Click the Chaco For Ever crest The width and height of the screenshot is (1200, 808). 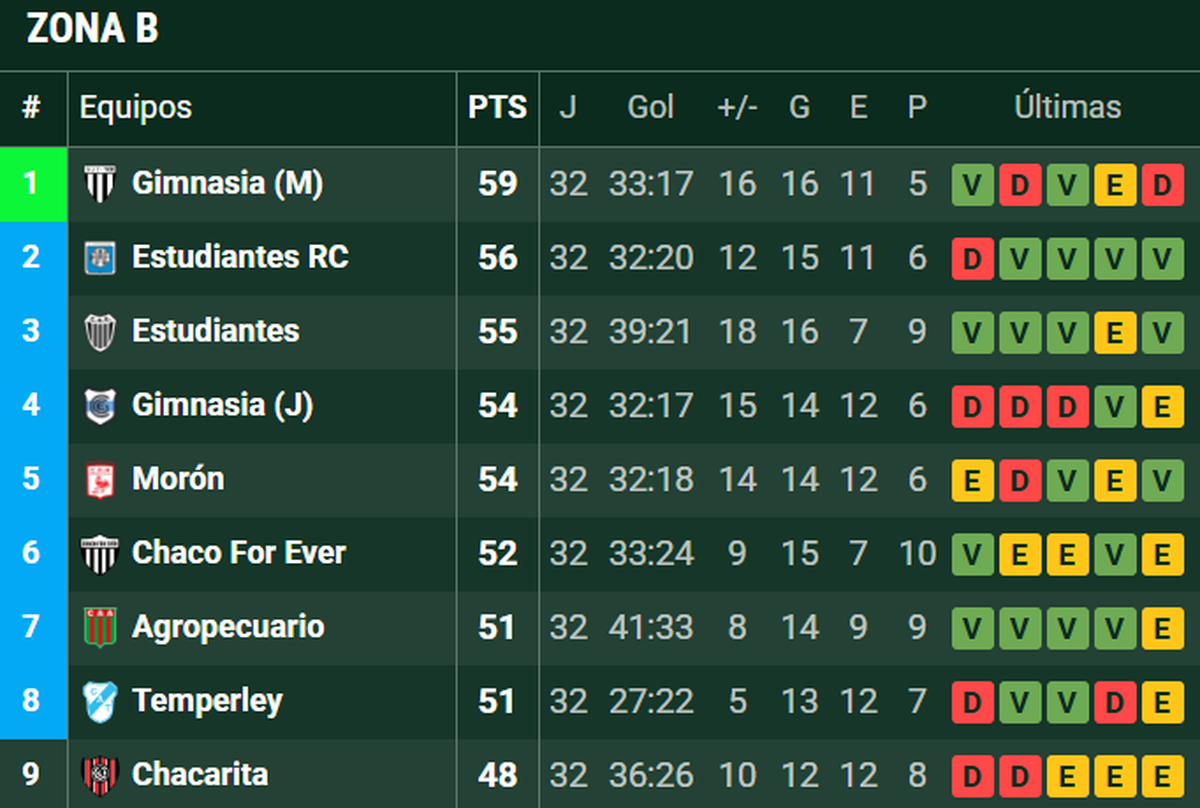(x=100, y=553)
